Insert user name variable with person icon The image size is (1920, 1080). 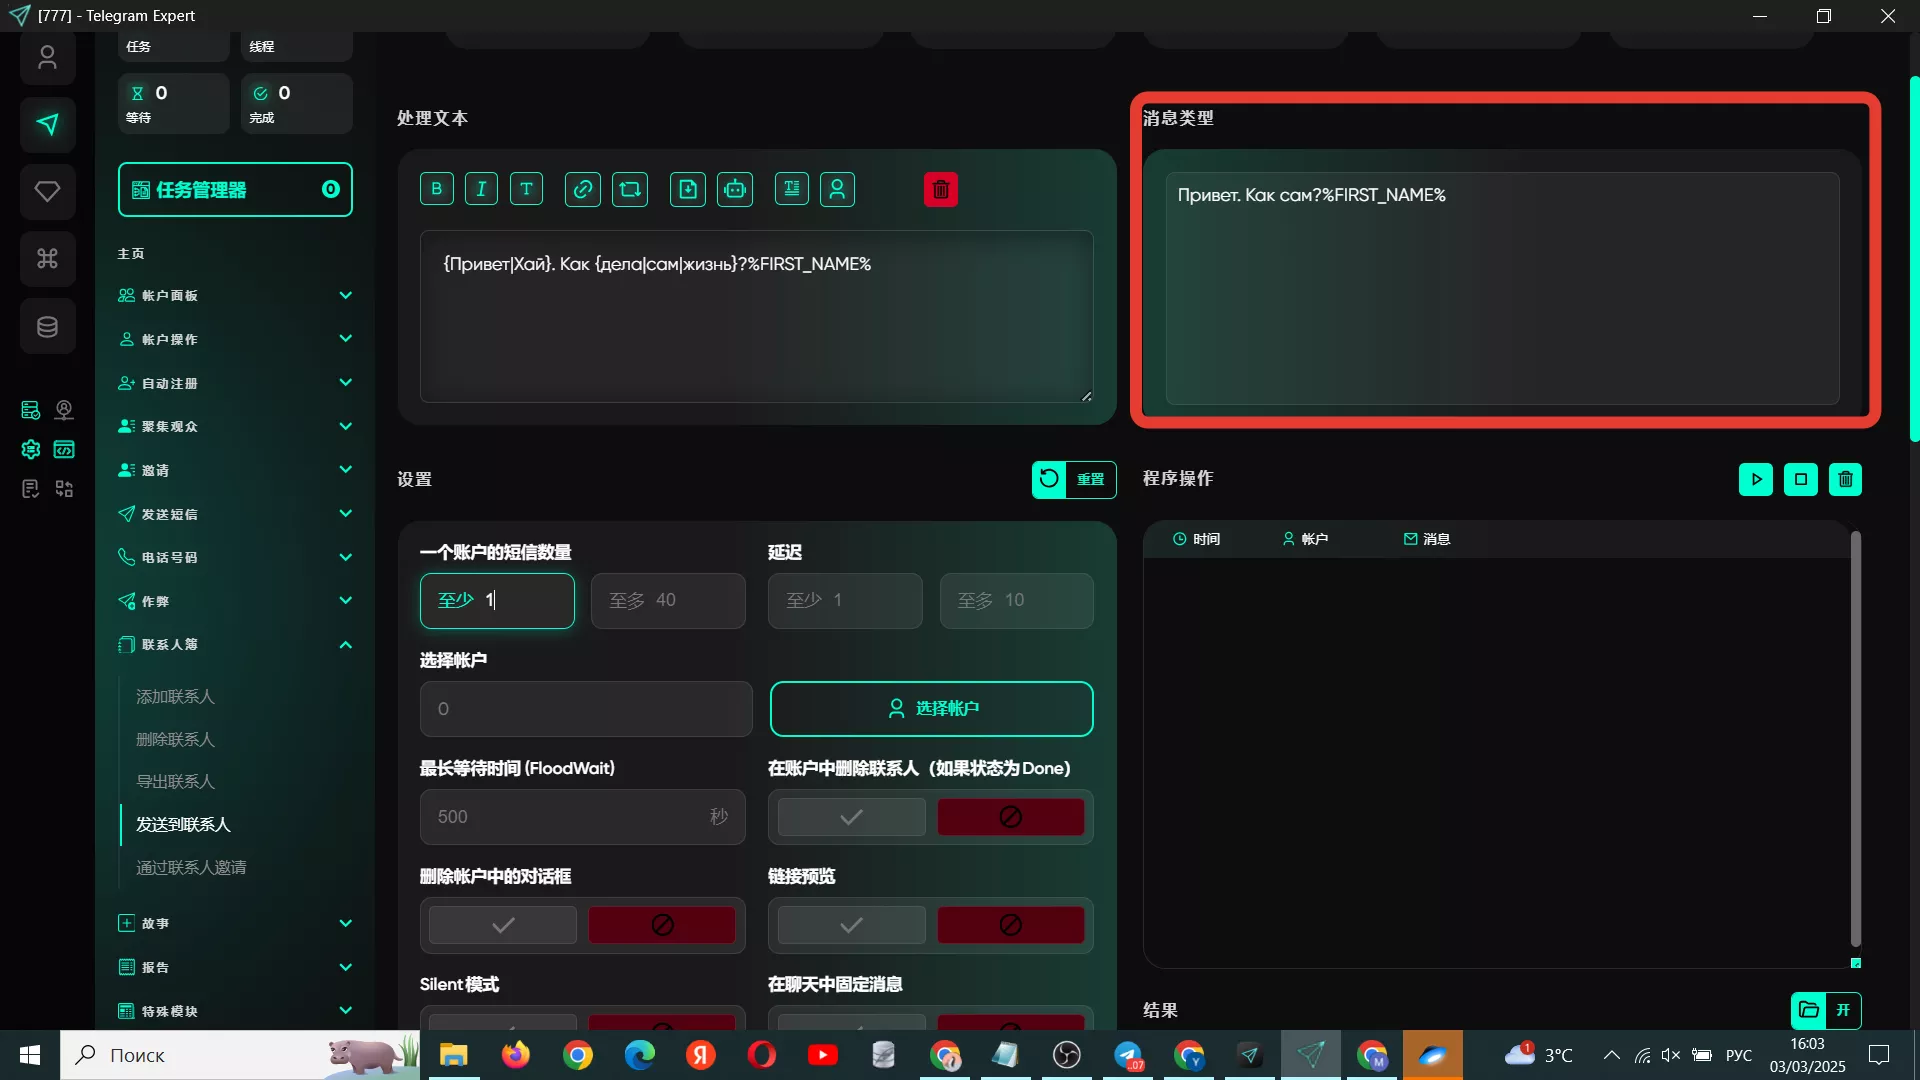[837, 189]
